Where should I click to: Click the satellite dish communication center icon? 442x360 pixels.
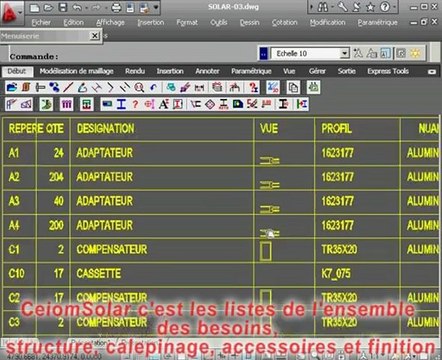click(x=356, y=7)
